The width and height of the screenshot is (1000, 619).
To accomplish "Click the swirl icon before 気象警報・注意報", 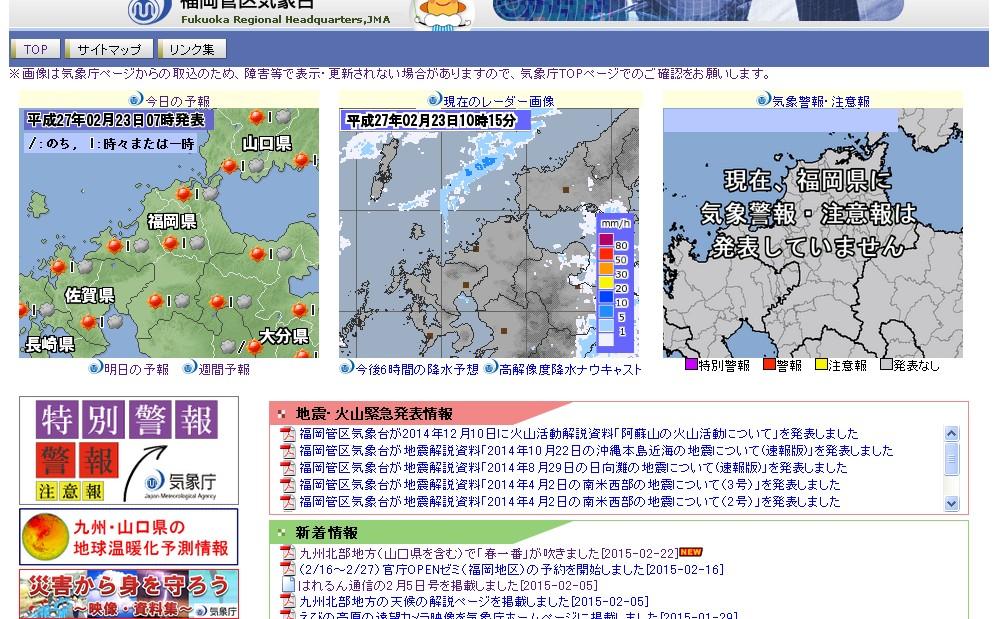I will point(763,100).
